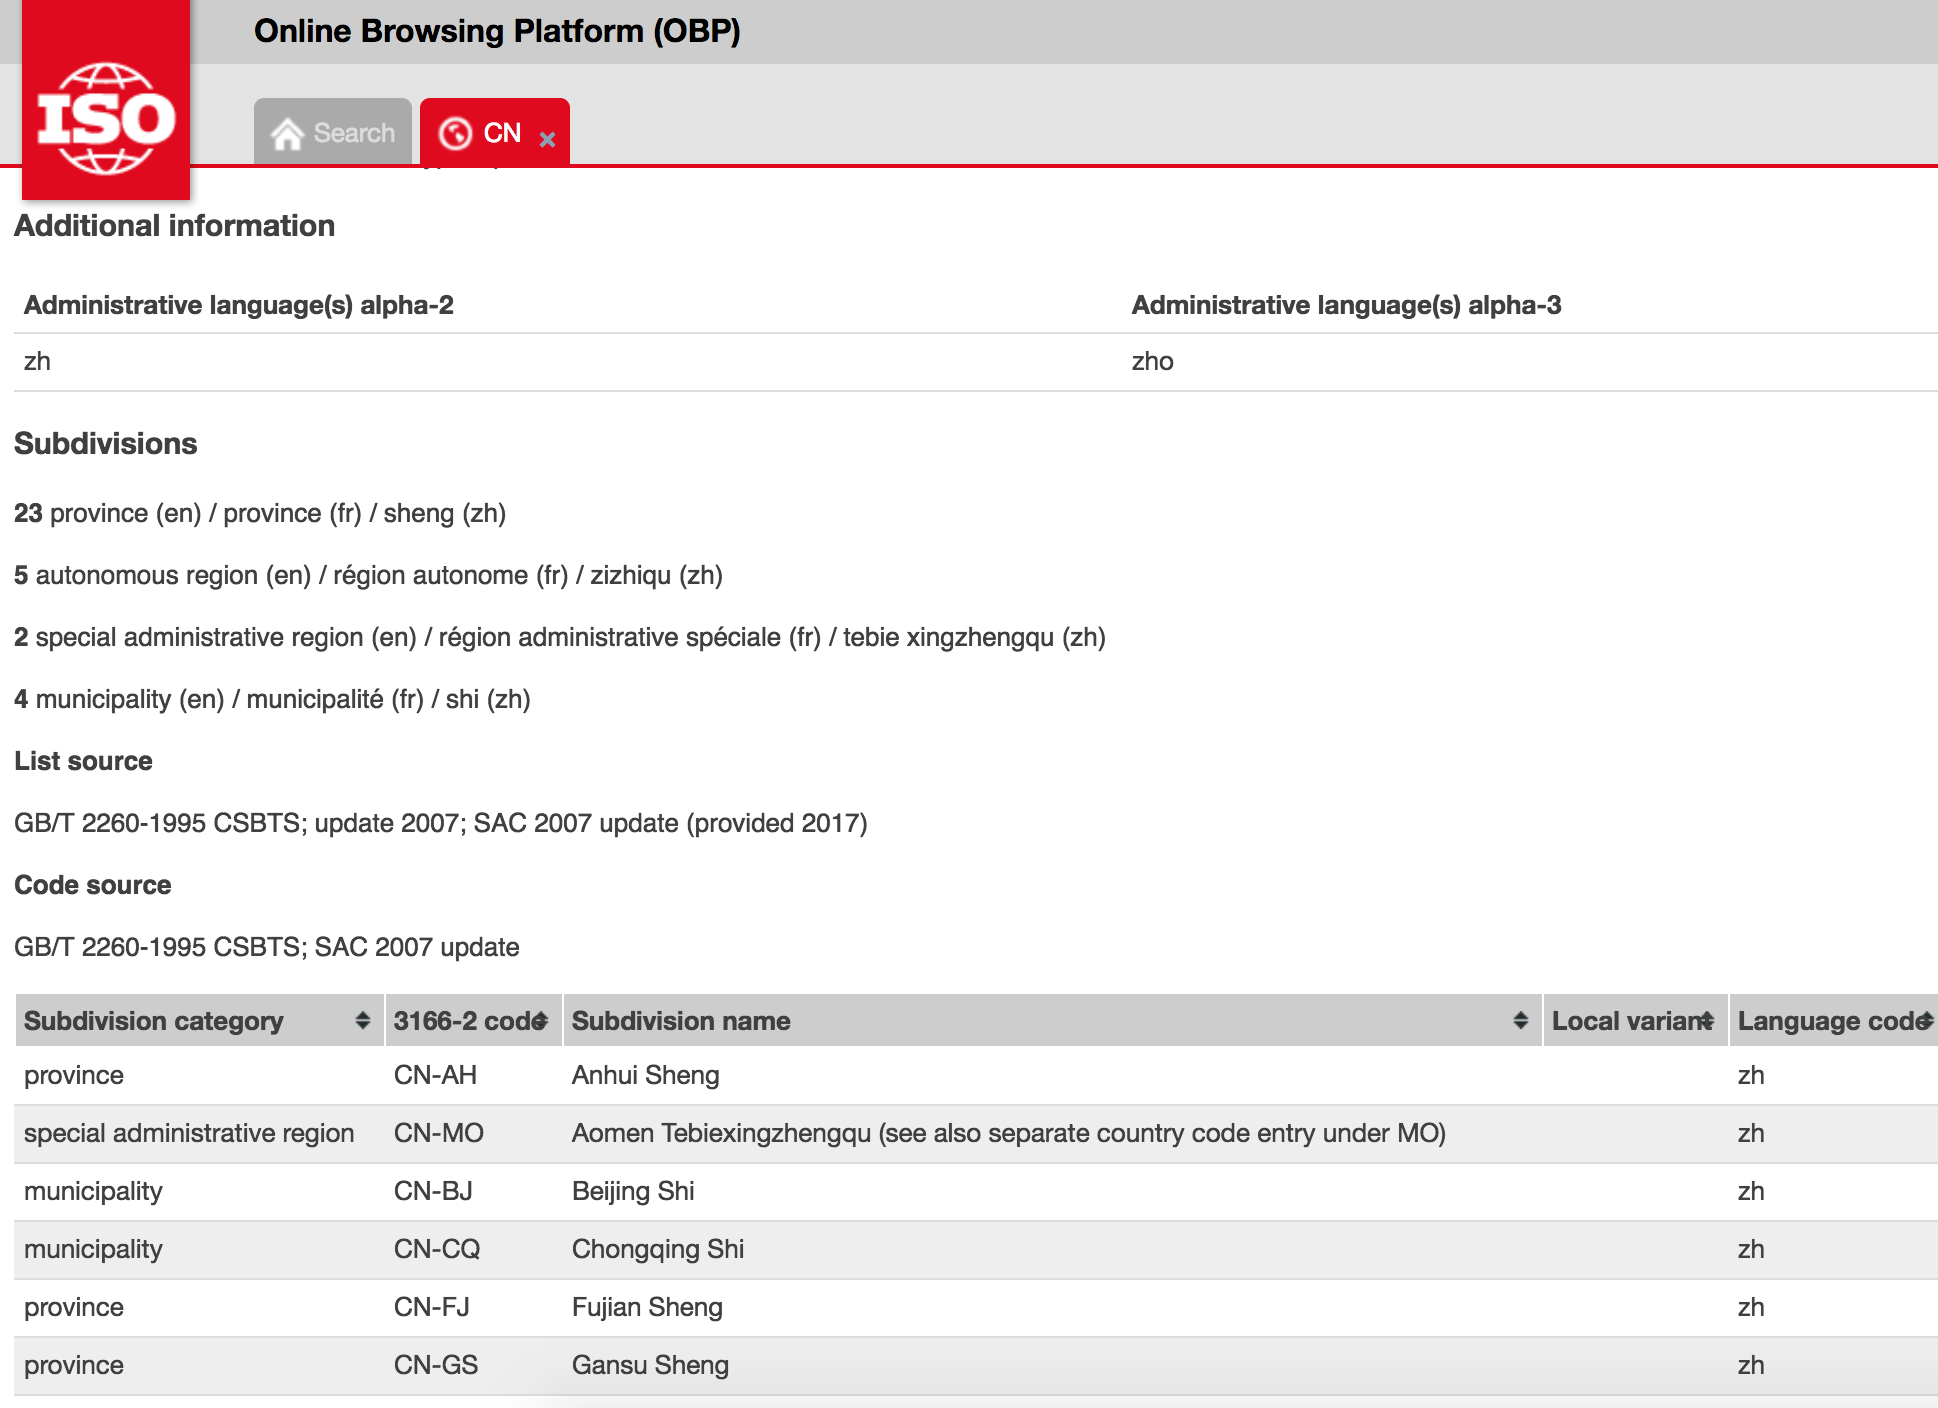Click the home icon on Search tab

click(287, 134)
